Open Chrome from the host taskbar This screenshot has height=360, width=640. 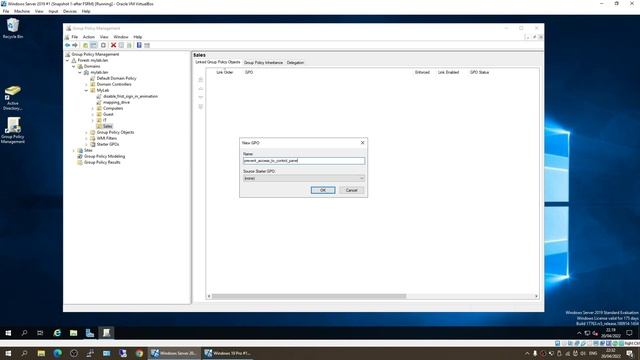click(139, 353)
